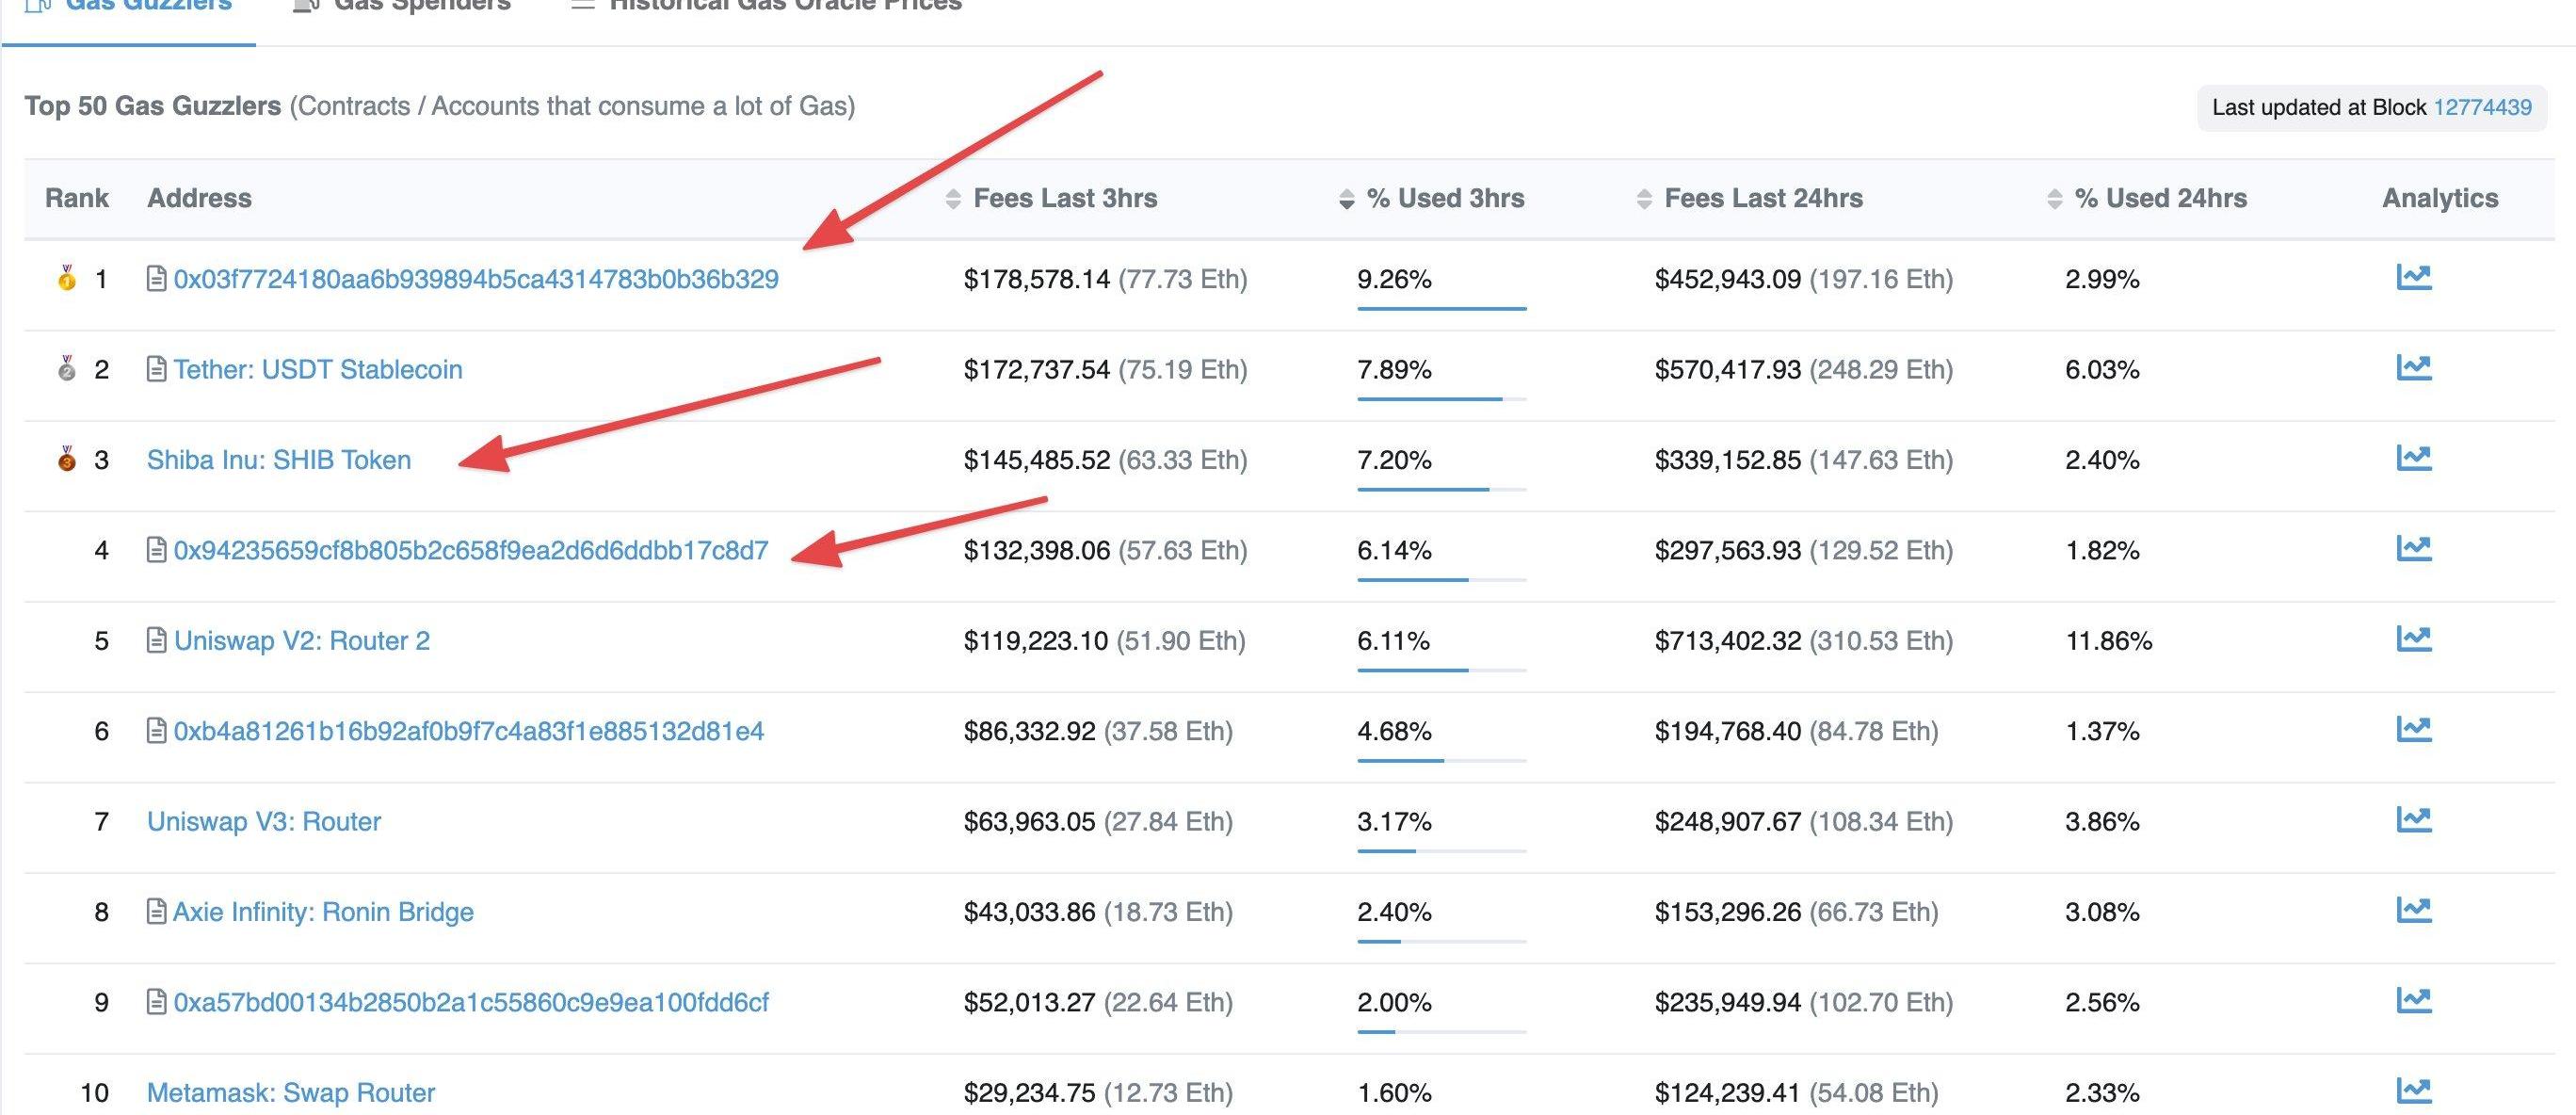The height and width of the screenshot is (1115, 2576).
Task: Open block 12774439 link
Action: click(2482, 107)
